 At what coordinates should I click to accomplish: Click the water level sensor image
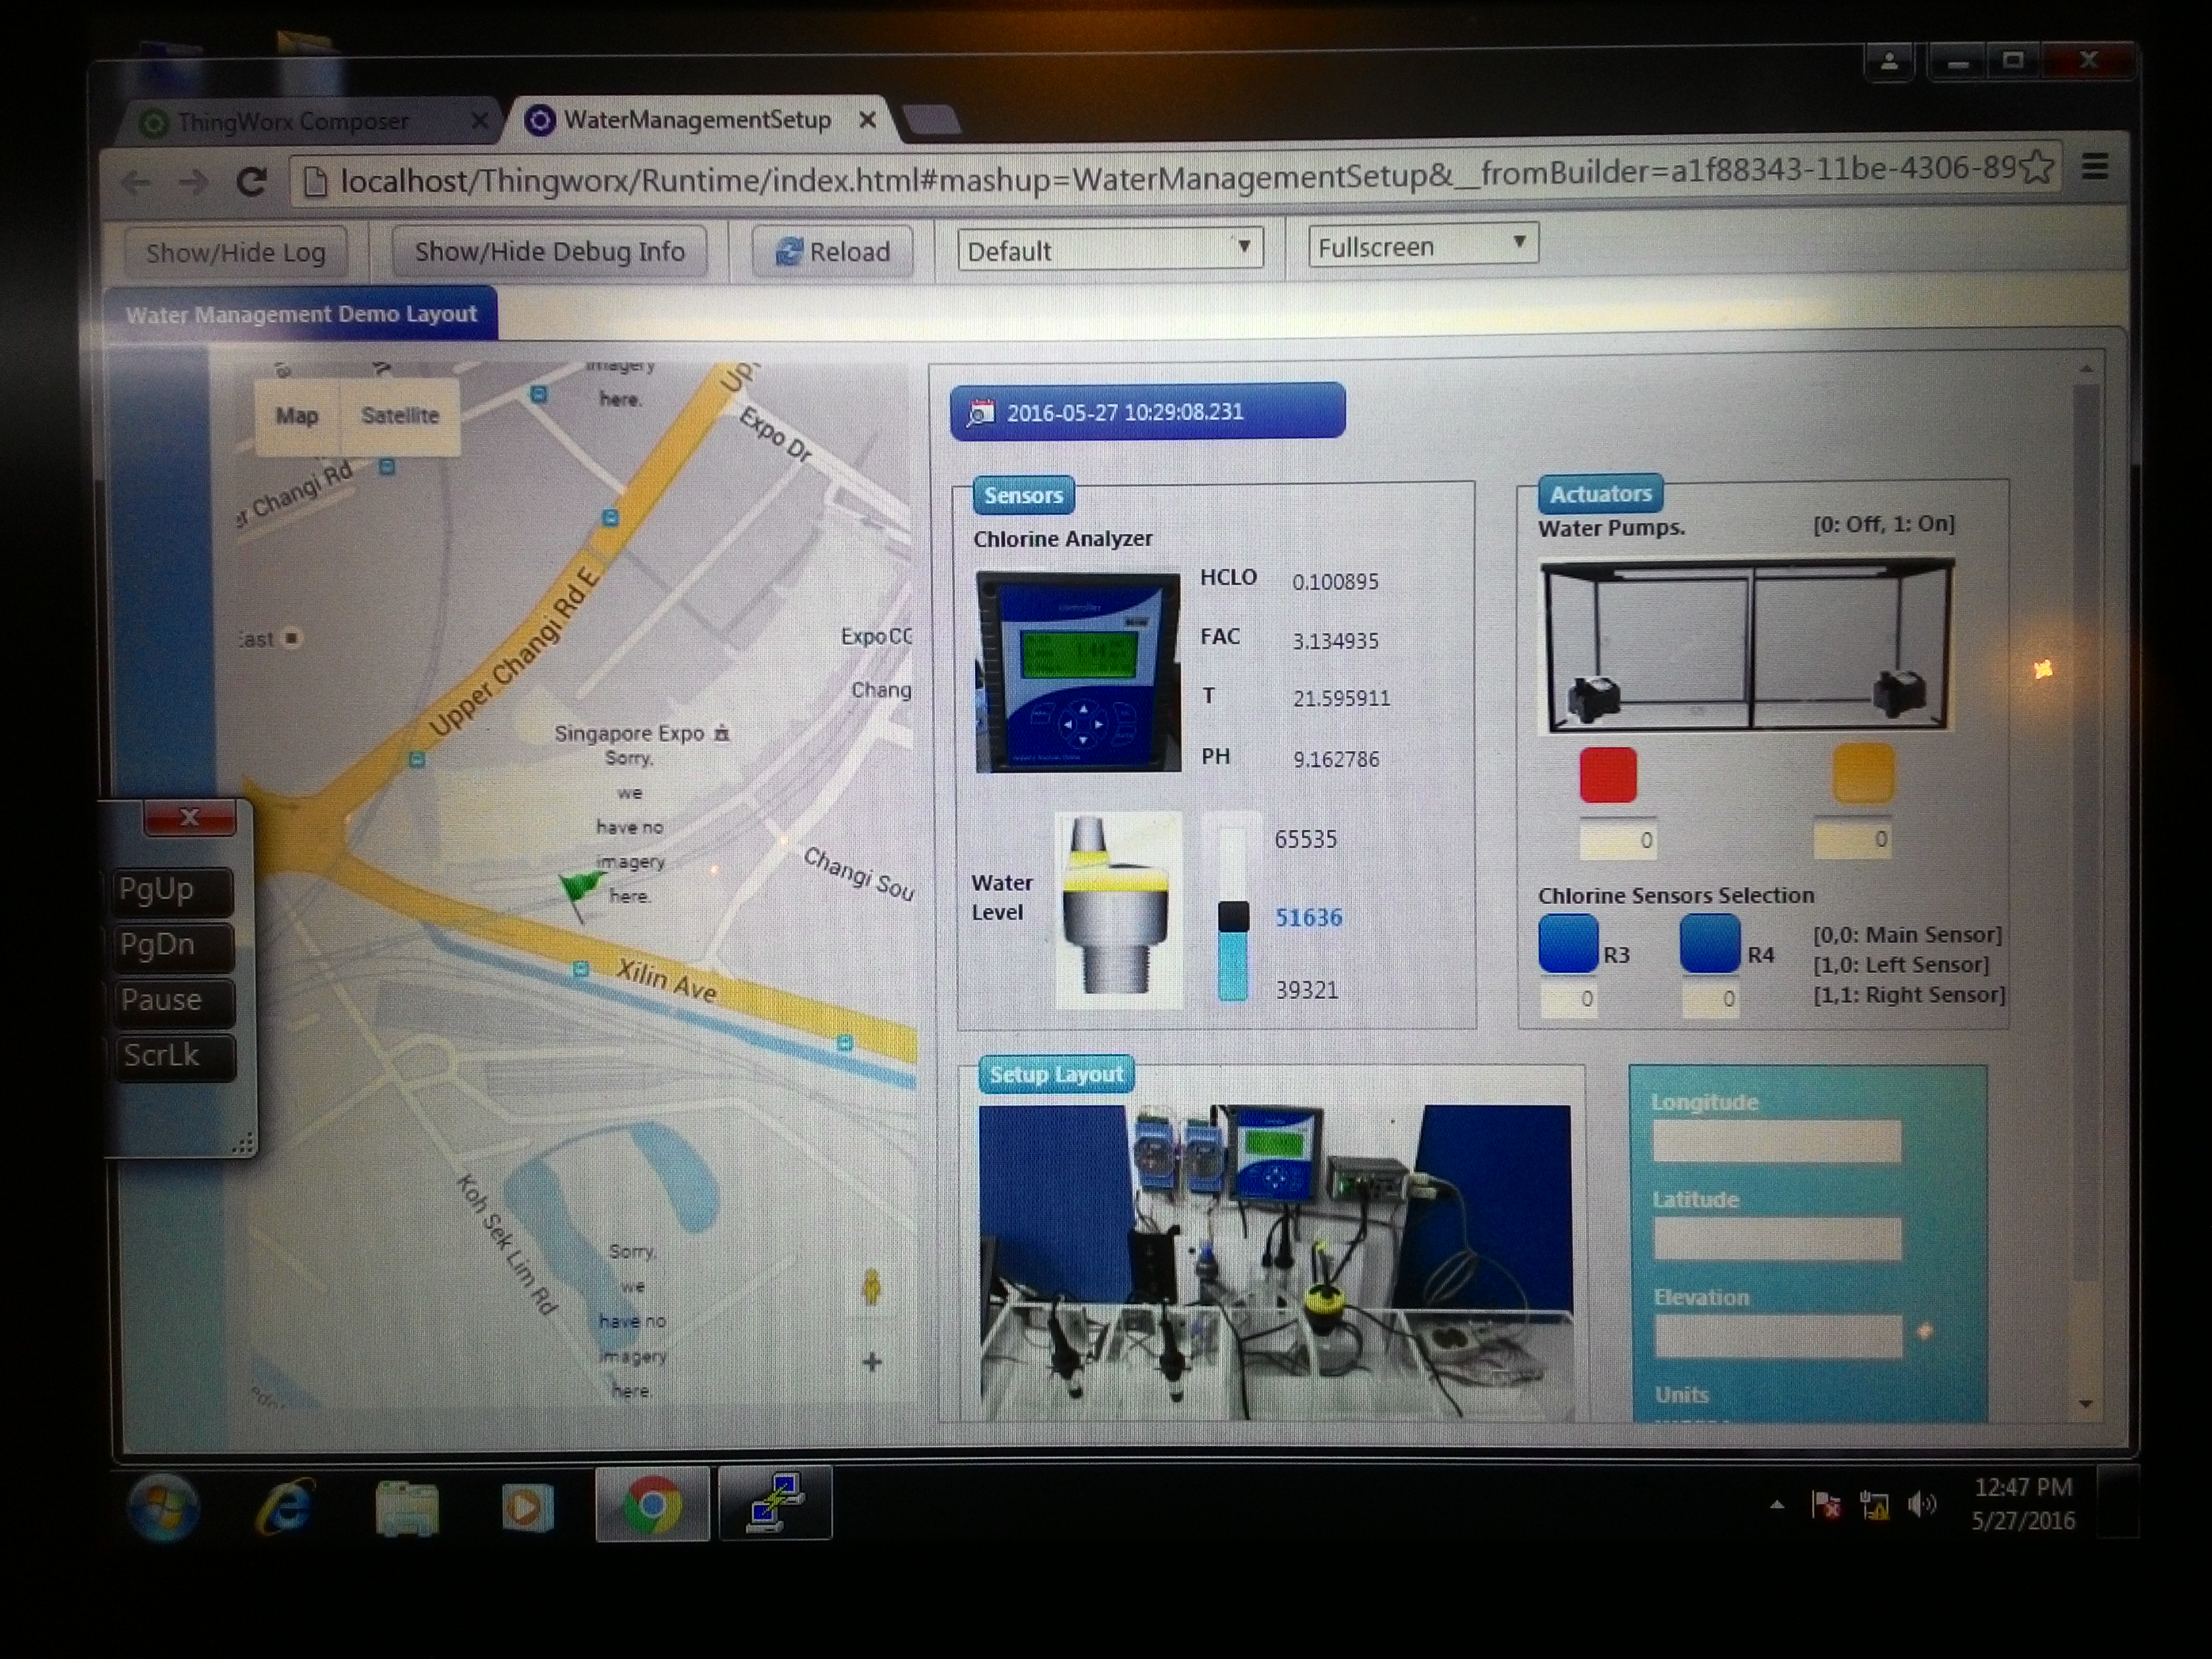pos(1118,909)
